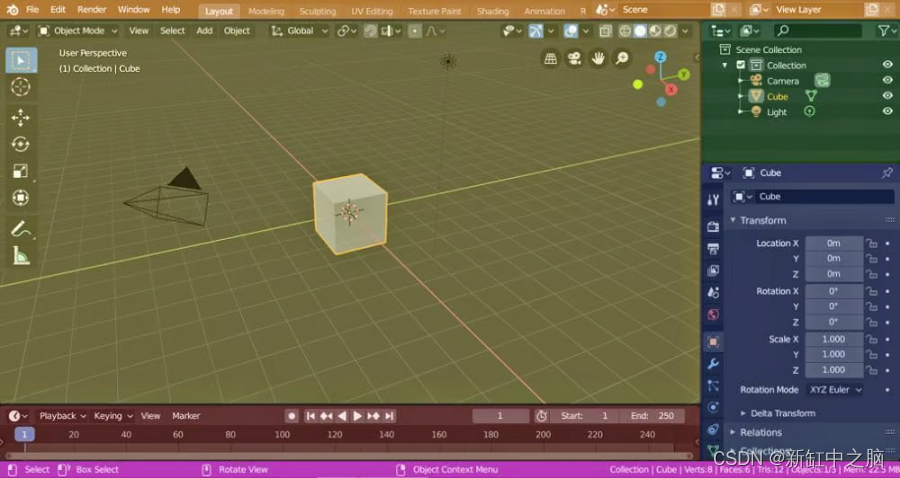Screen dimensions: 900x478
Task: Select the Measure tool
Action: [21, 256]
